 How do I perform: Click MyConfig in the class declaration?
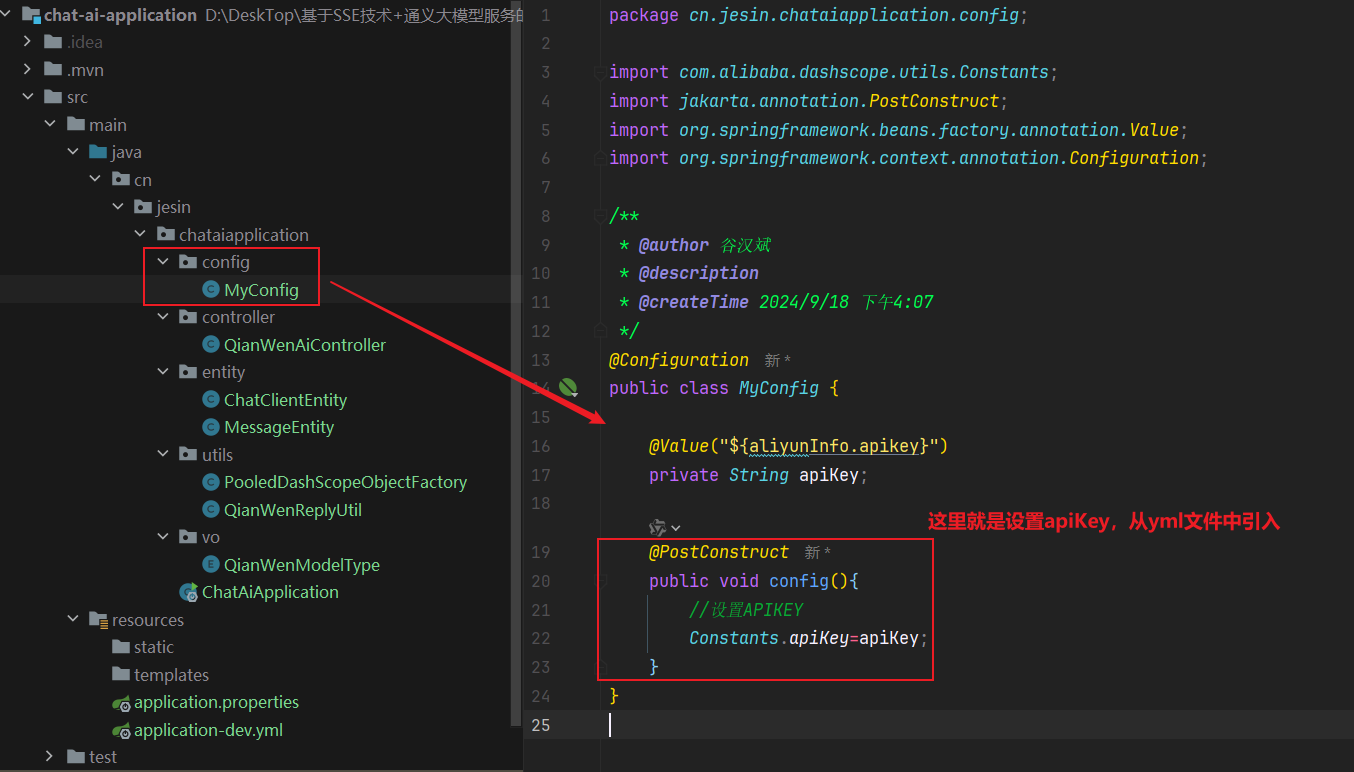pyautogui.click(x=779, y=388)
